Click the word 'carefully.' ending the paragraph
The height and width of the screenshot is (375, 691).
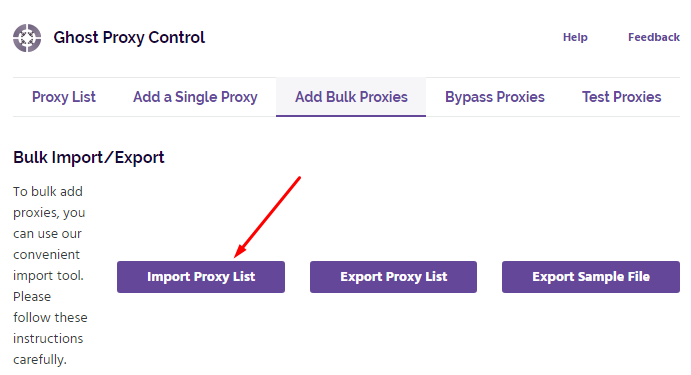coord(40,360)
